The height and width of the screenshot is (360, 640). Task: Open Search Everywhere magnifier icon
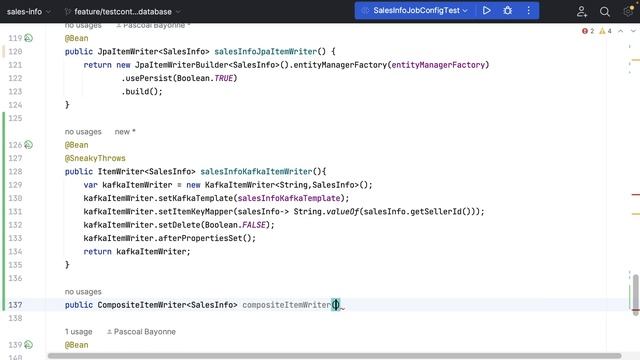(604, 11)
